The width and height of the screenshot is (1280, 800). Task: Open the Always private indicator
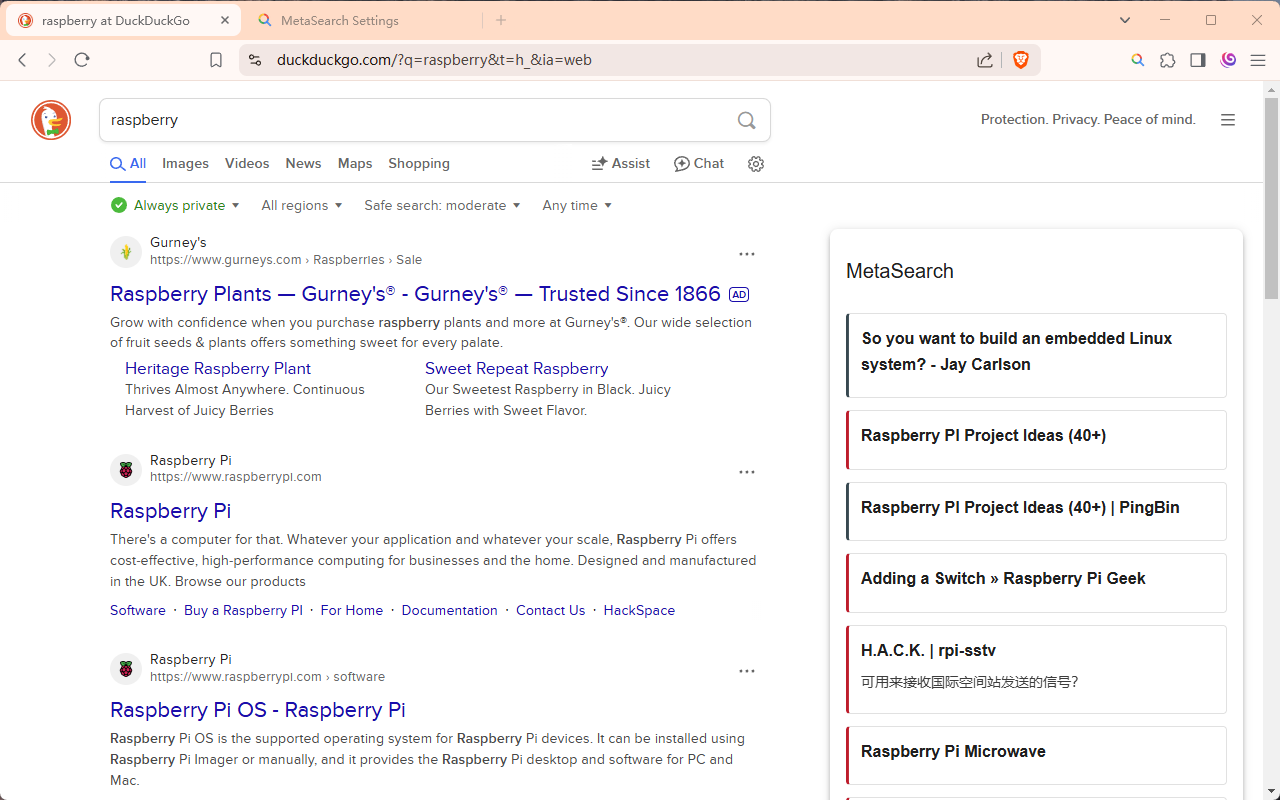pyautogui.click(x=175, y=205)
